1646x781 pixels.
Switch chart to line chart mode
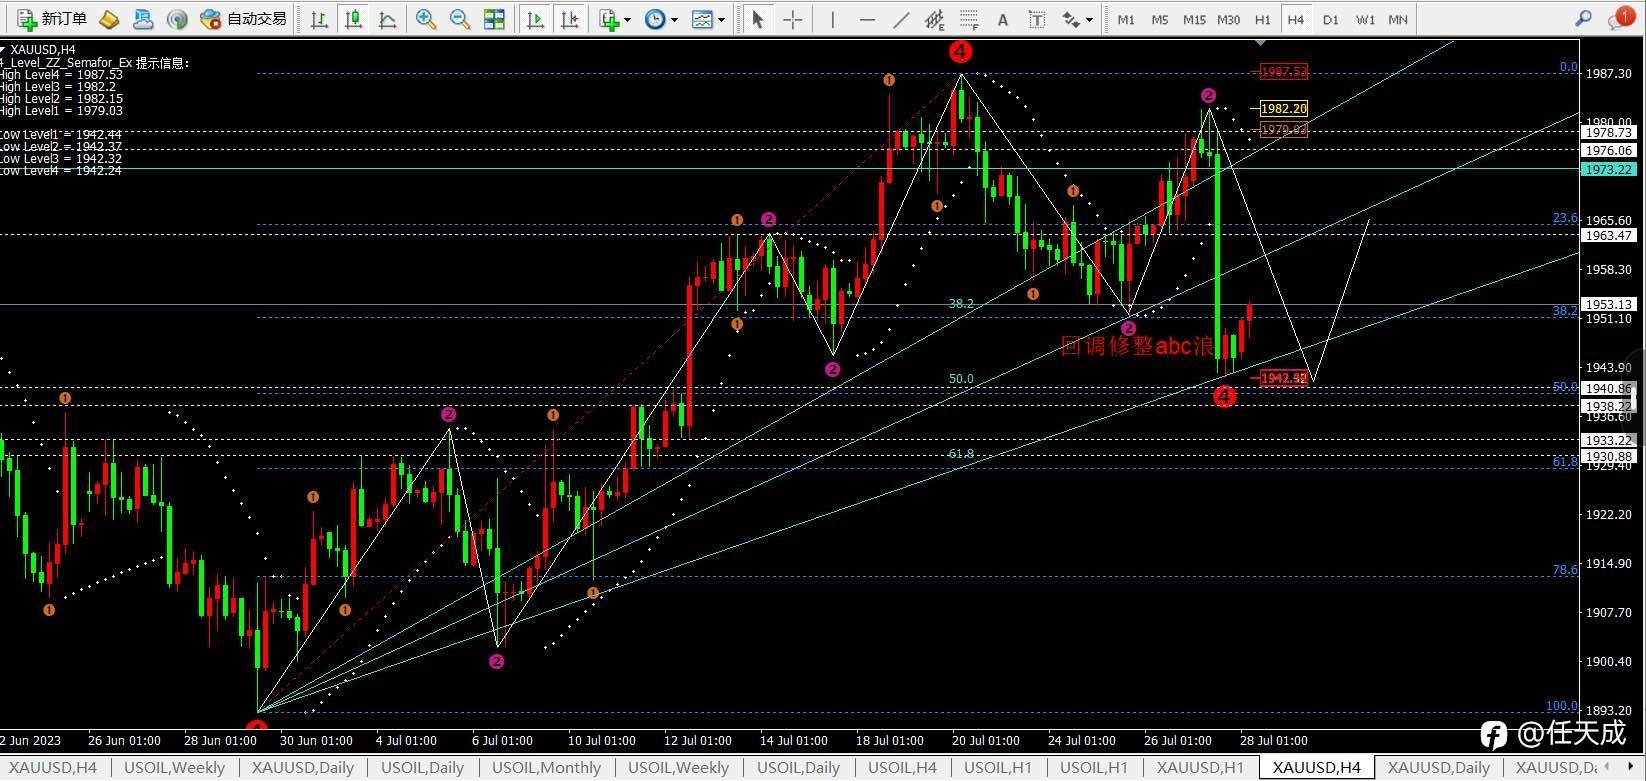(x=387, y=18)
